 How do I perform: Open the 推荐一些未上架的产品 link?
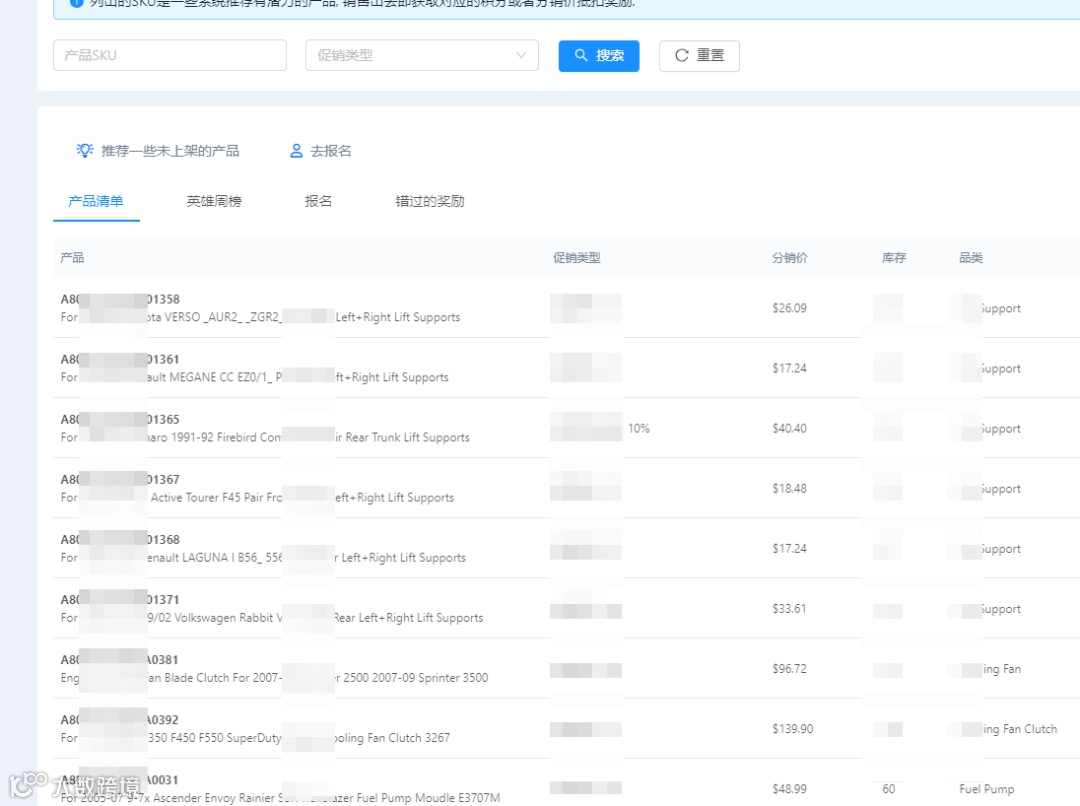pos(170,151)
